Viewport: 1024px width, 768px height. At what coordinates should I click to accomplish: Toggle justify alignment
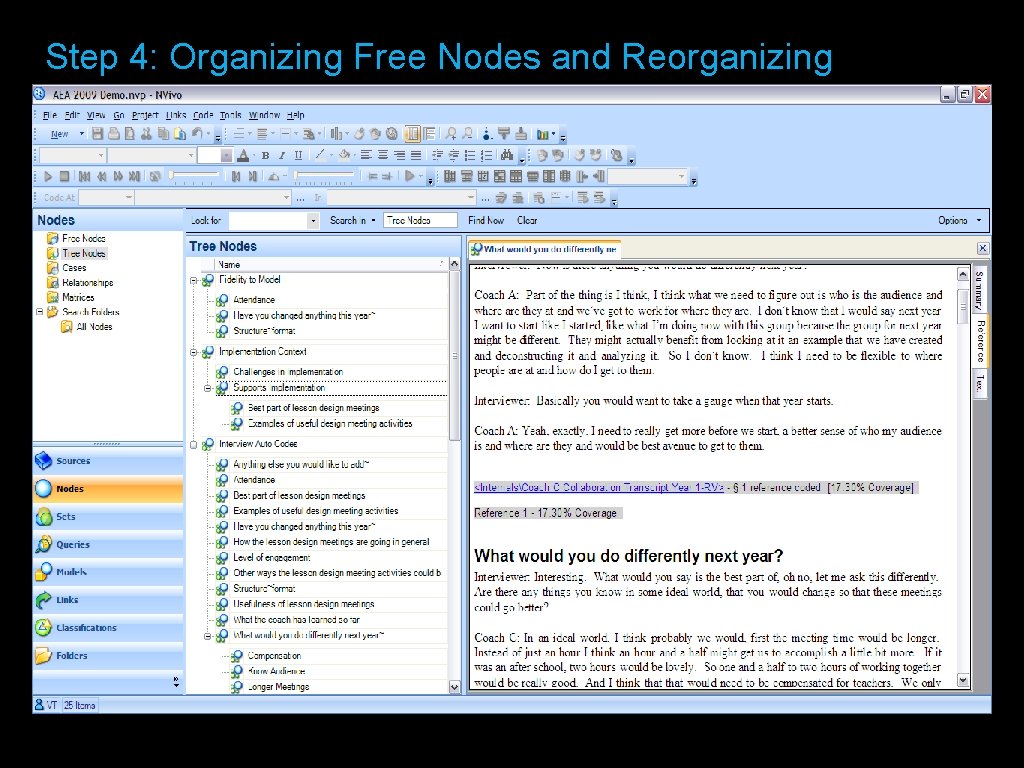(415, 155)
